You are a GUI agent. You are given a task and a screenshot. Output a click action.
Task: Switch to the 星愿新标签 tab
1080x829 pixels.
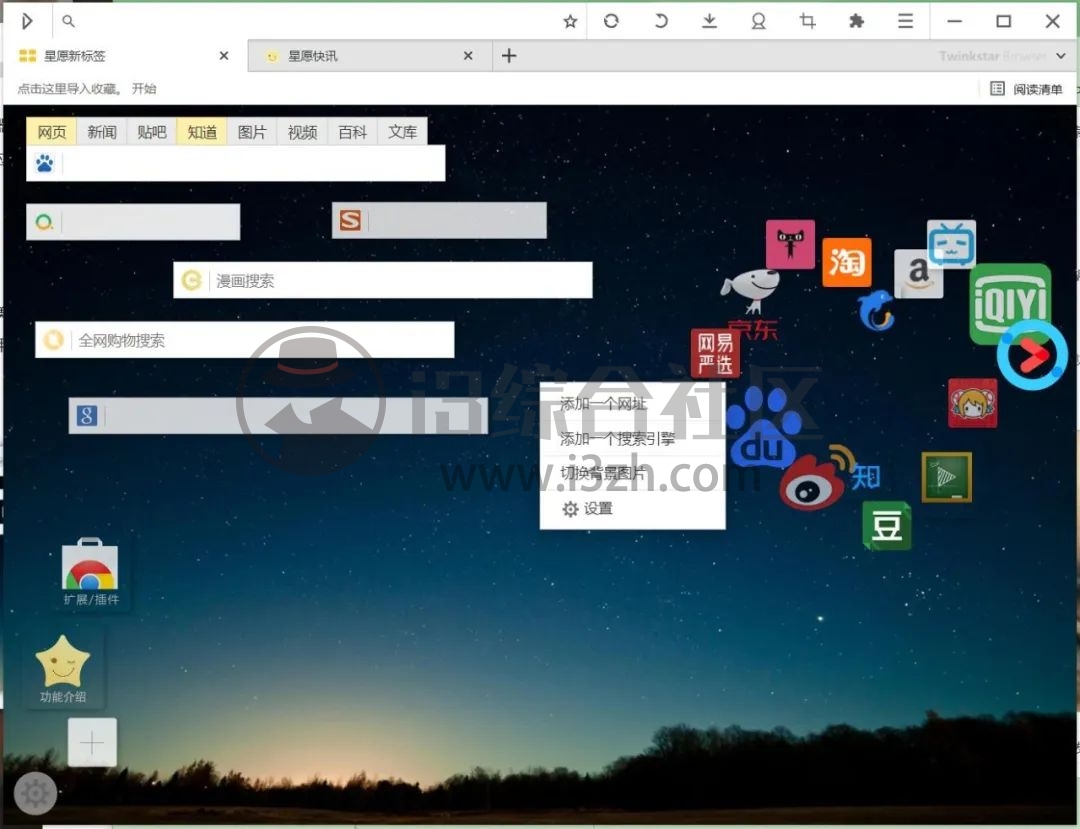coord(124,56)
